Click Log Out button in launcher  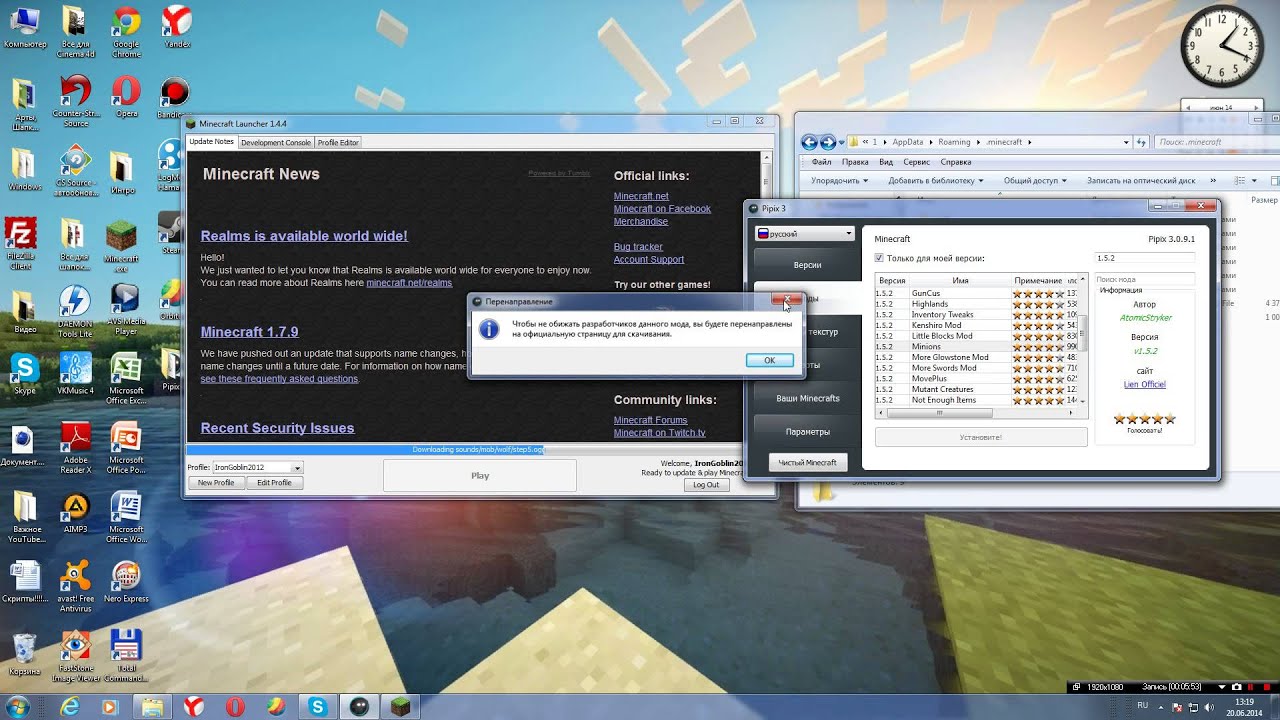tap(706, 485)
